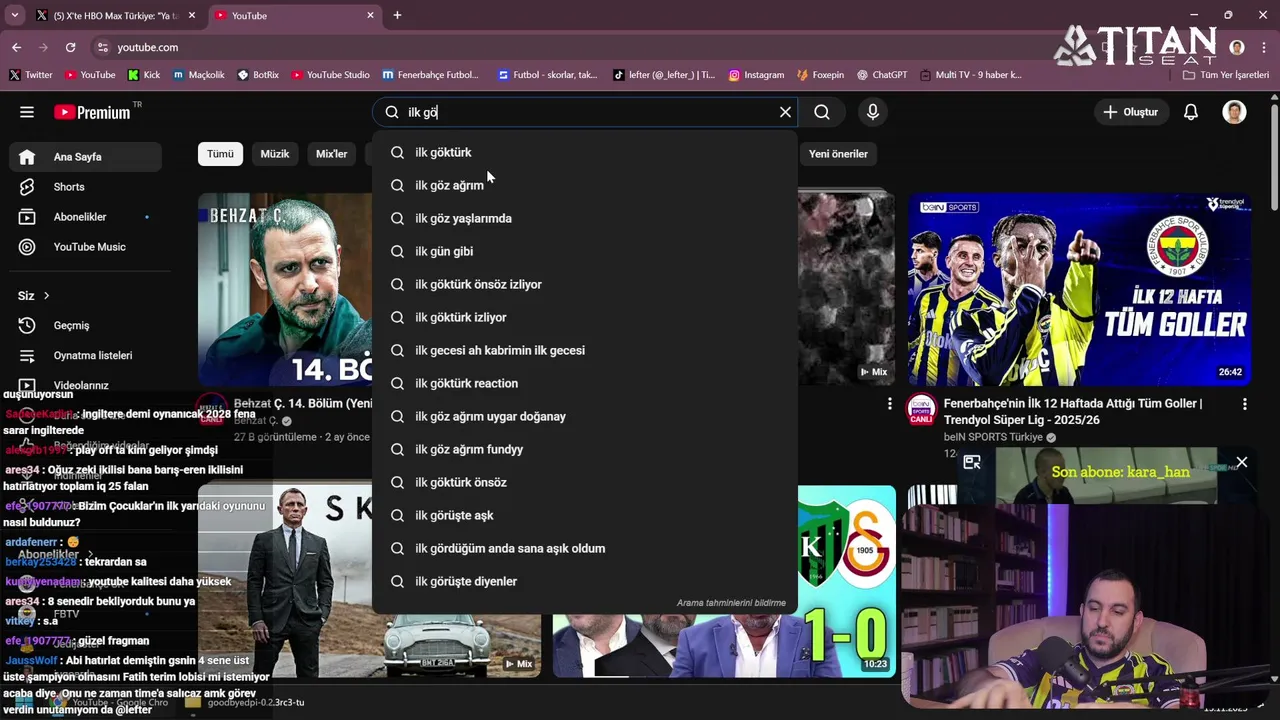
Task: Select the Müzik filter chip
Action: tap(274, 154)
